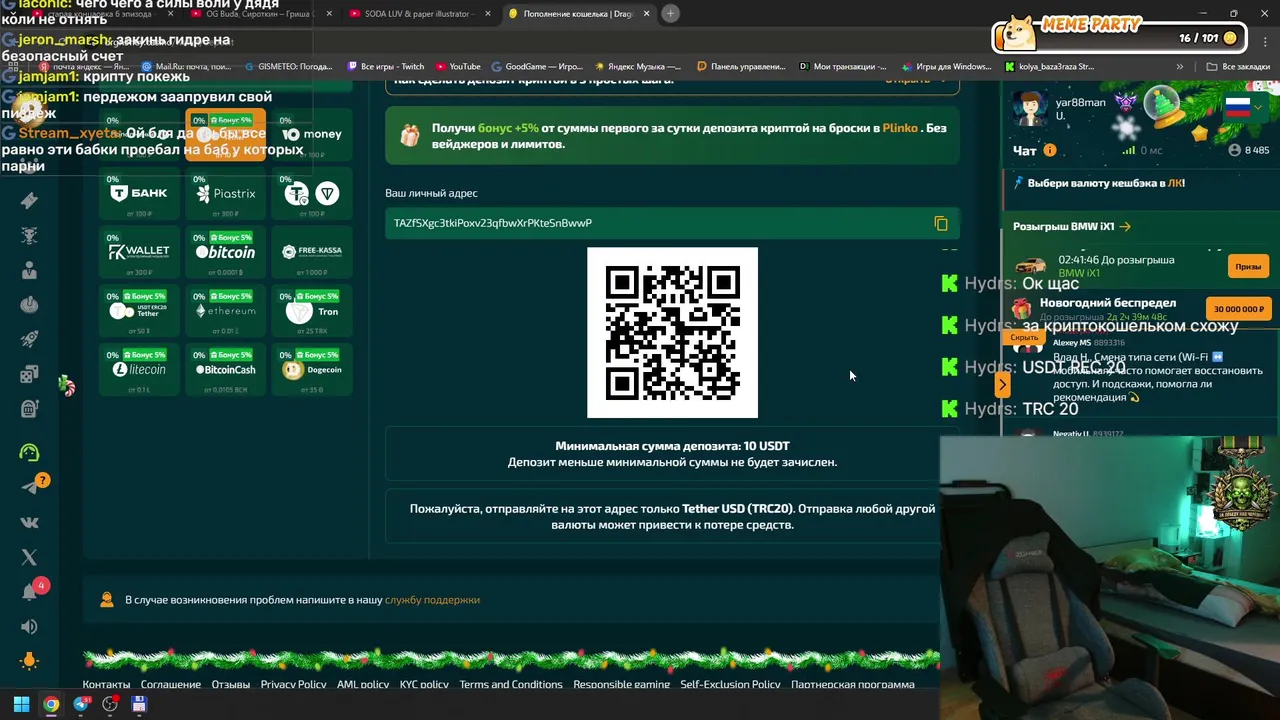Viewport: 1280px width, 720px height.
Task: Open the bull head sidebar icon
Action: point(29,235)
